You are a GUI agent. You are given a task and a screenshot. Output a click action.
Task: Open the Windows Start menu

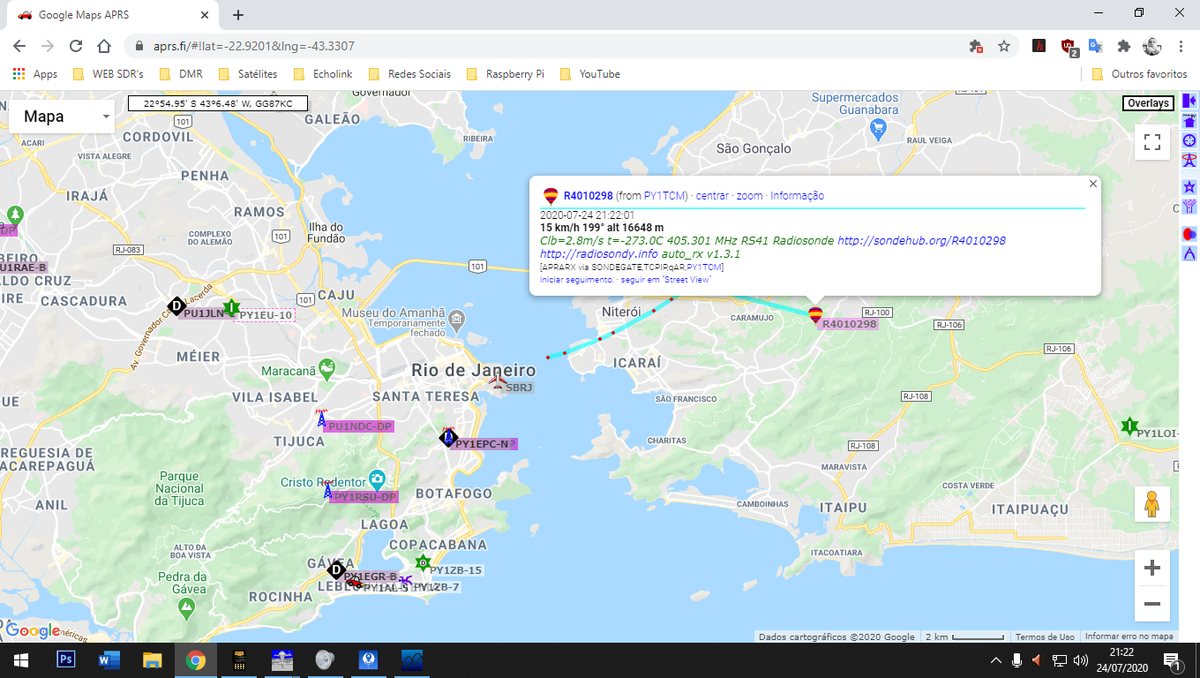[20, 660]
